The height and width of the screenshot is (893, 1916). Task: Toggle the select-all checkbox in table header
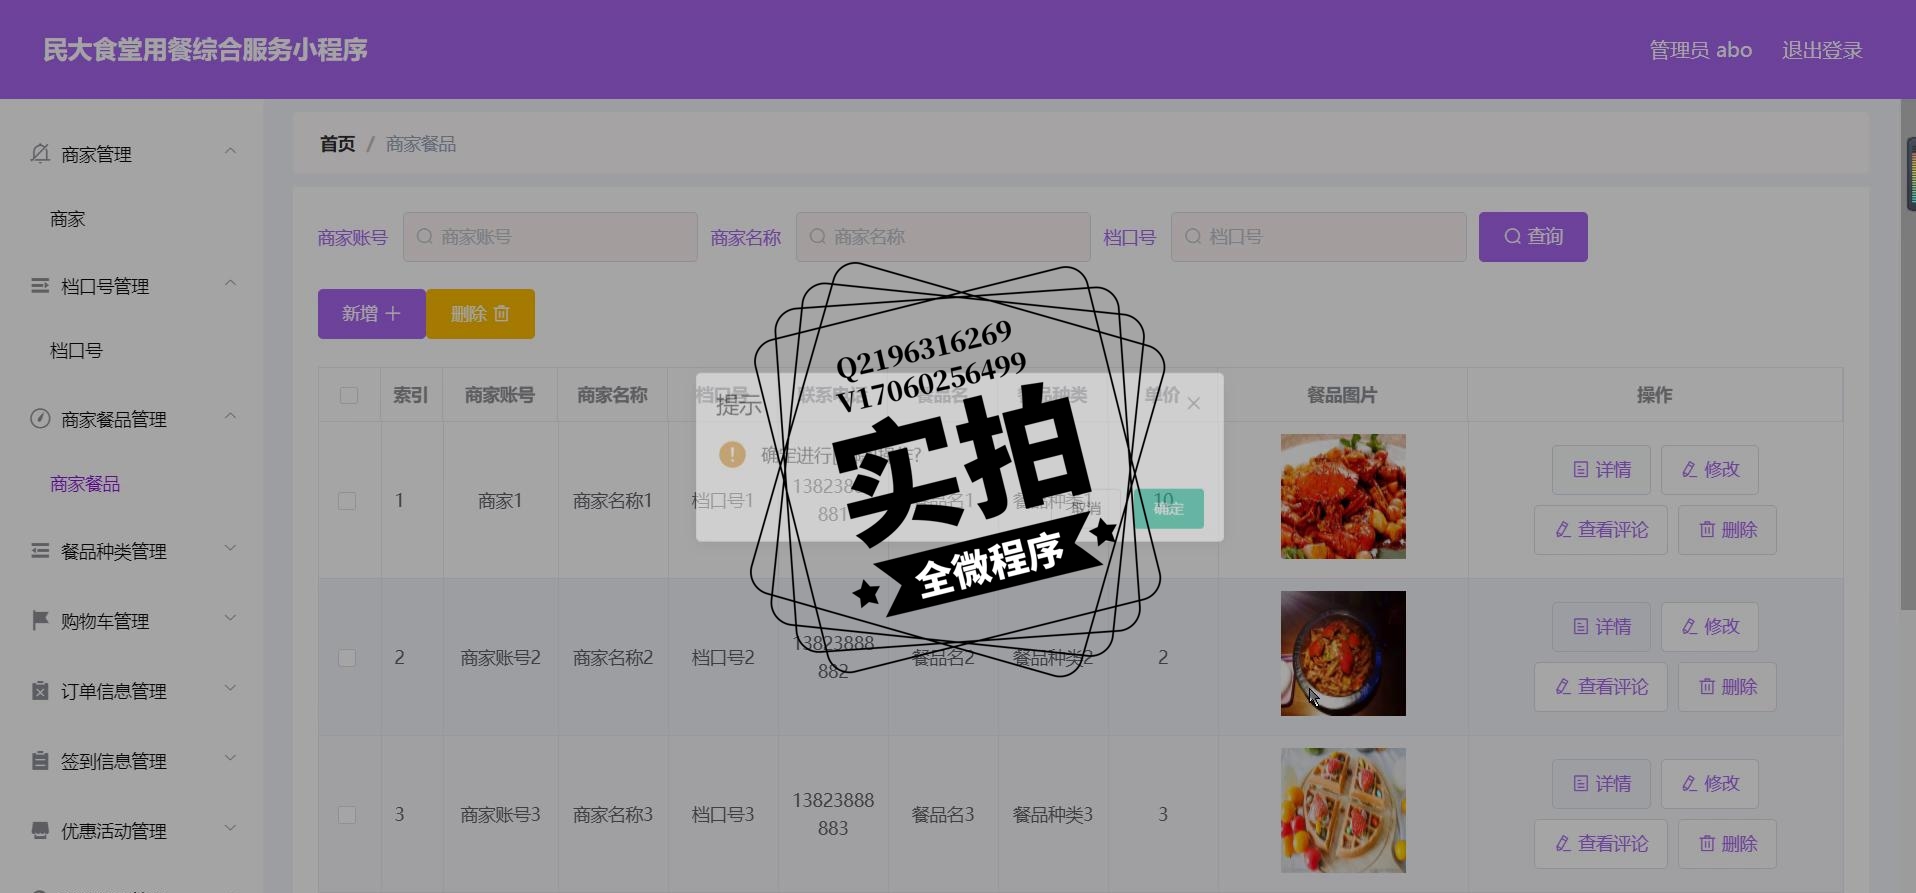point(349,395)
